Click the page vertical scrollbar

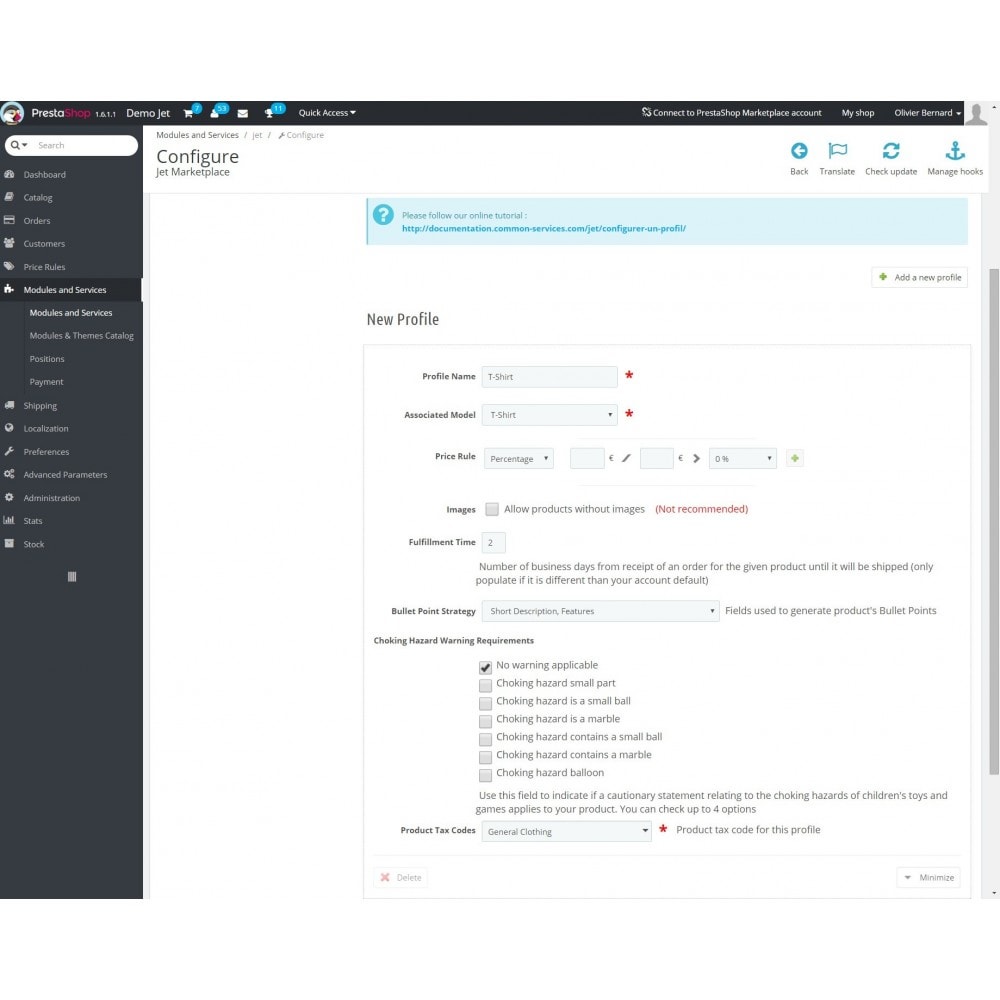click(x=994, y=522)
